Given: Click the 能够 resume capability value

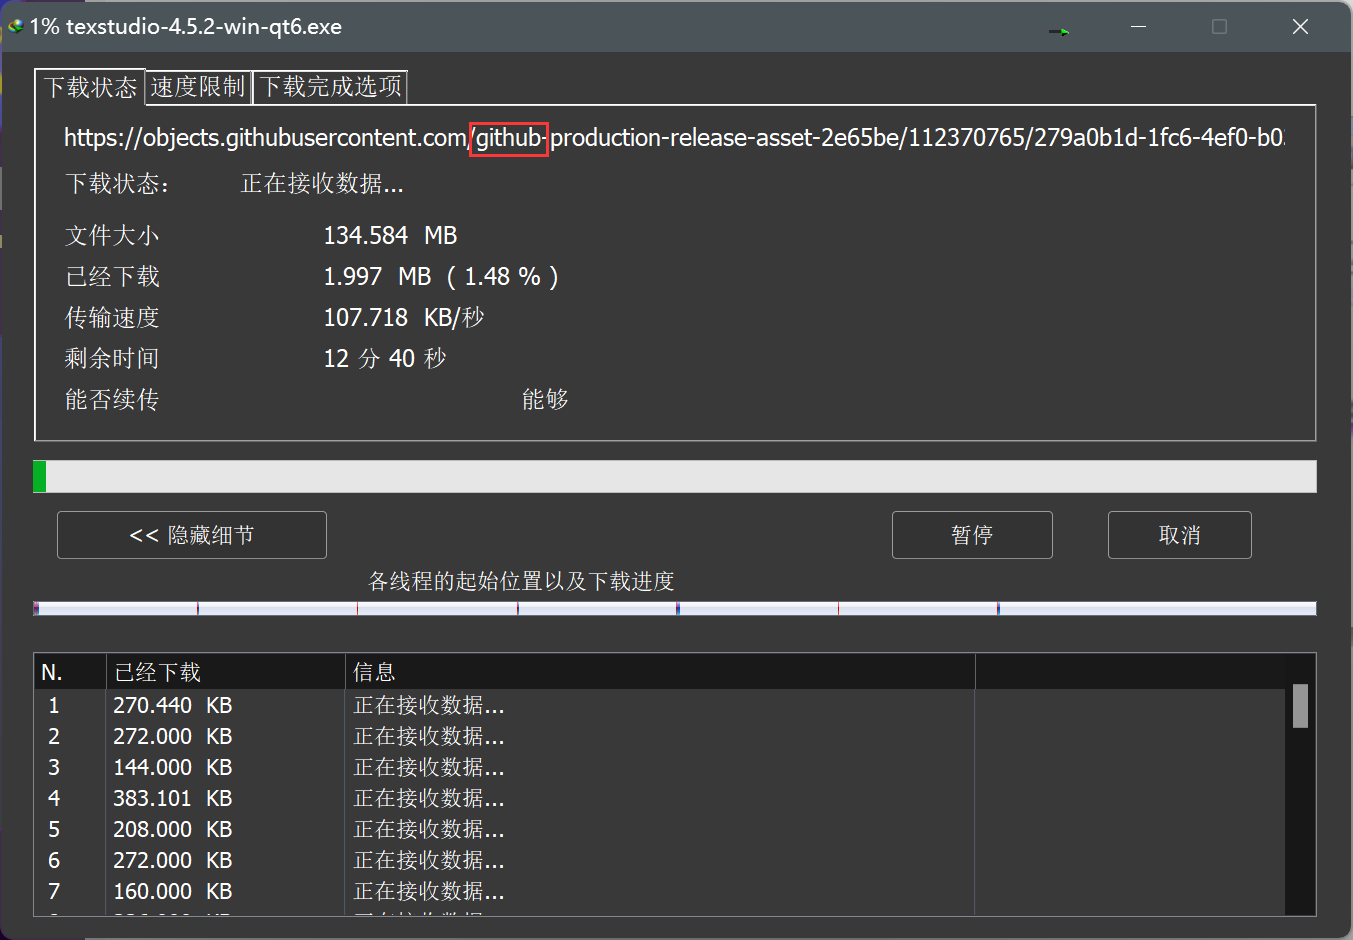Looking at the screenshot, I should [545, 399].
